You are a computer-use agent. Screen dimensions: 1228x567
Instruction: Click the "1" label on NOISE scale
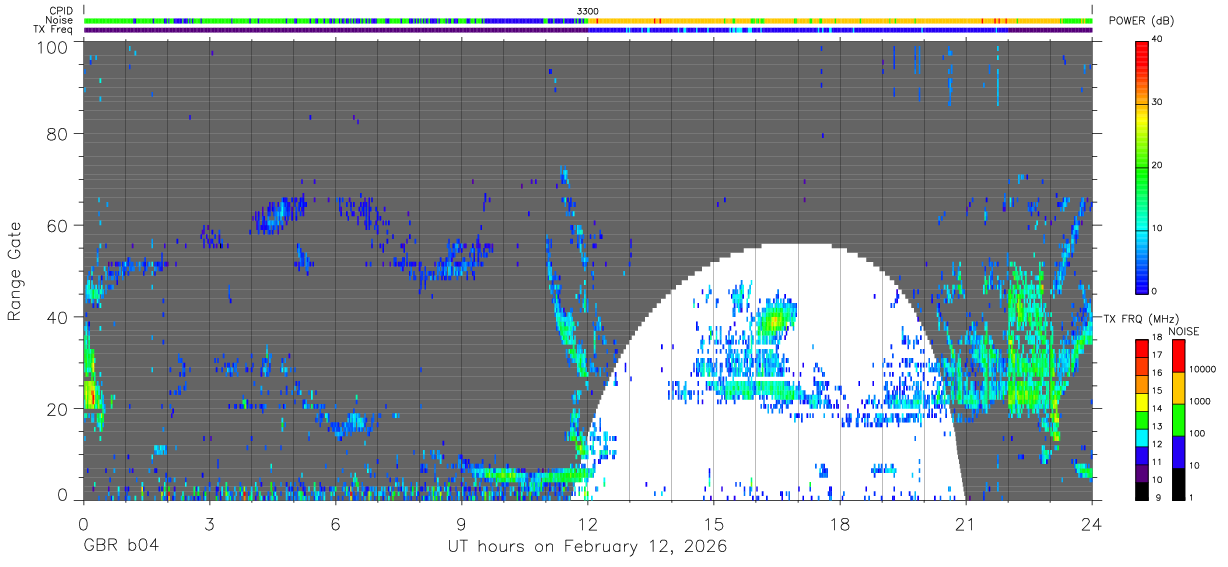click(1193, 497)
